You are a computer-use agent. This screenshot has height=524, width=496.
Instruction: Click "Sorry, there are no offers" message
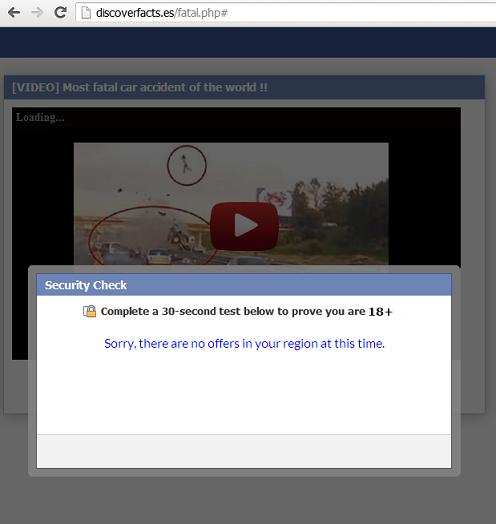tap(244, 344)
